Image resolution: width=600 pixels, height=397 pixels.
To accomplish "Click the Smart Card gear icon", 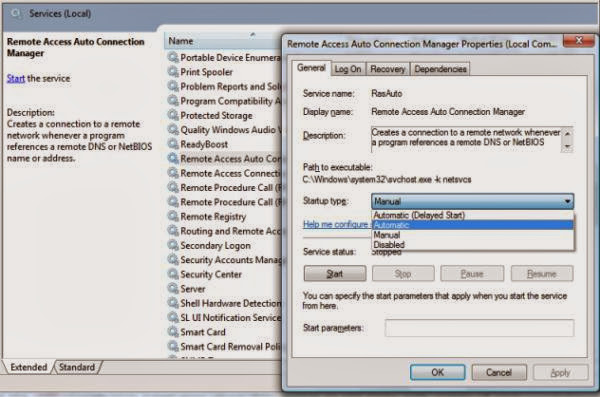I will (x=173, y=332).
